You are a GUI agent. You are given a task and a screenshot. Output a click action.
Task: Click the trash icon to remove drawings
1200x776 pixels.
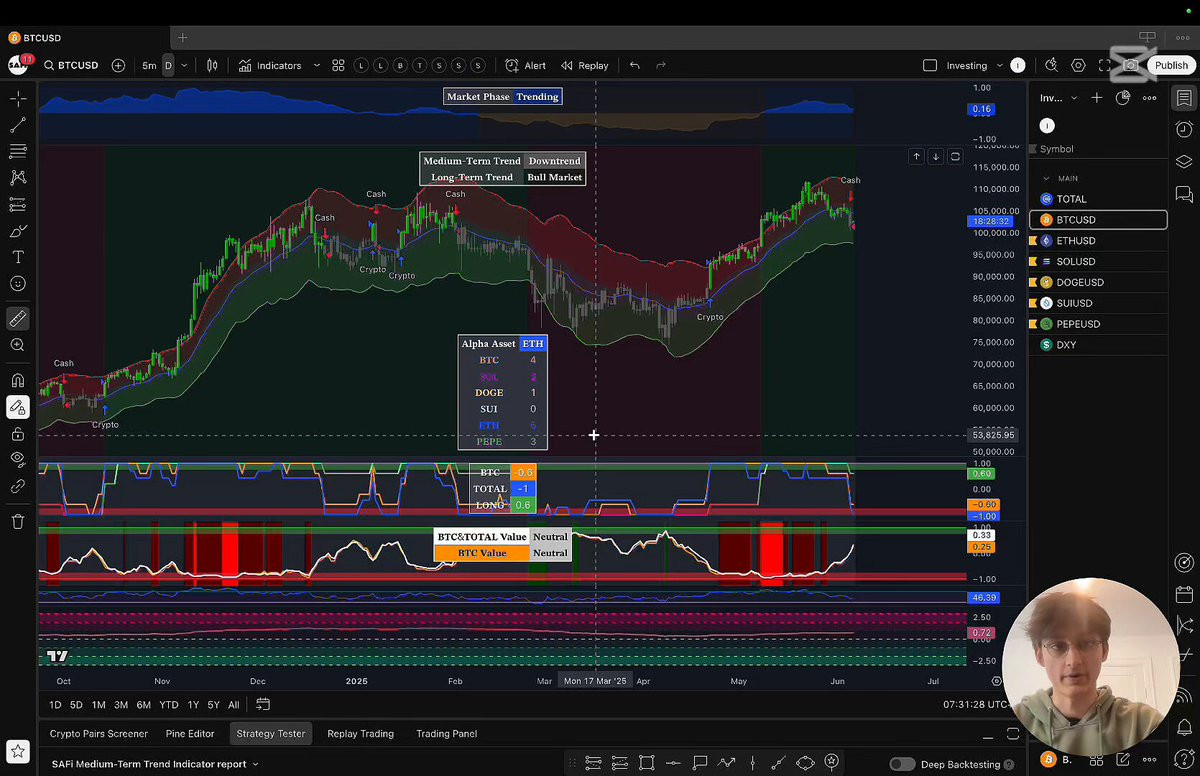[18, 521]
